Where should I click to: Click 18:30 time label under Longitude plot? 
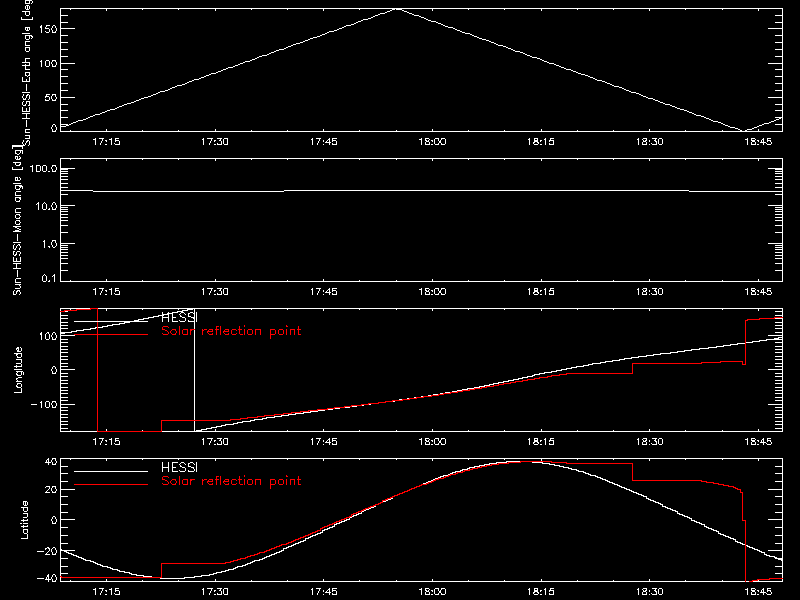649,442
